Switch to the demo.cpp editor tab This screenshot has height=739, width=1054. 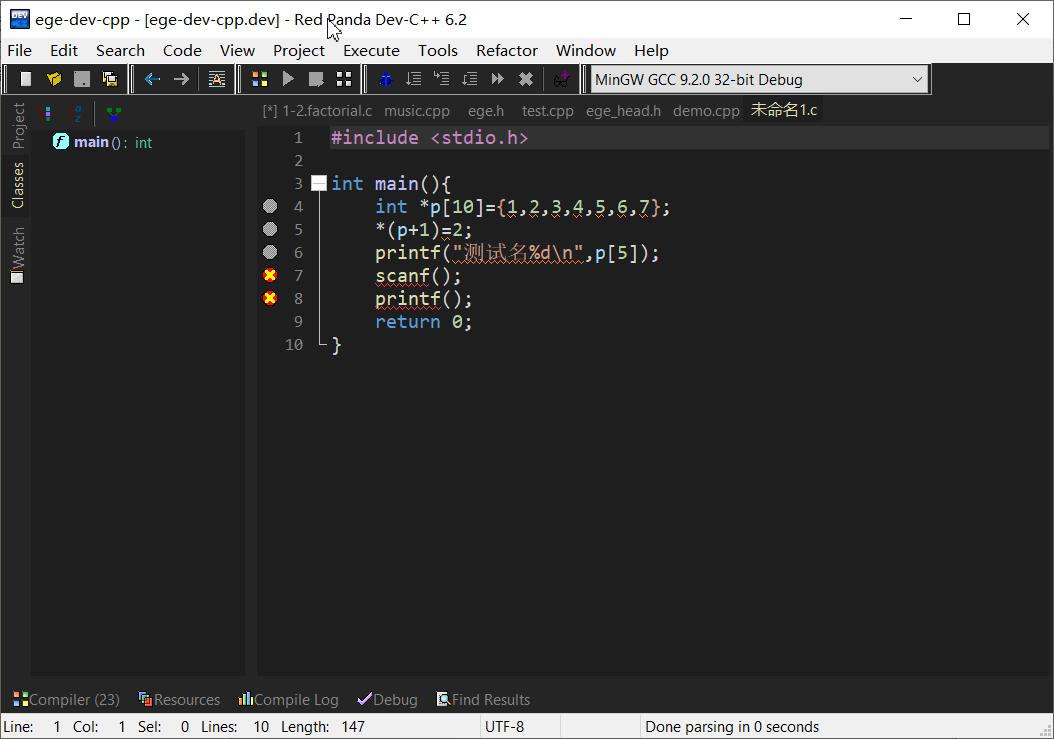[706, 110]
